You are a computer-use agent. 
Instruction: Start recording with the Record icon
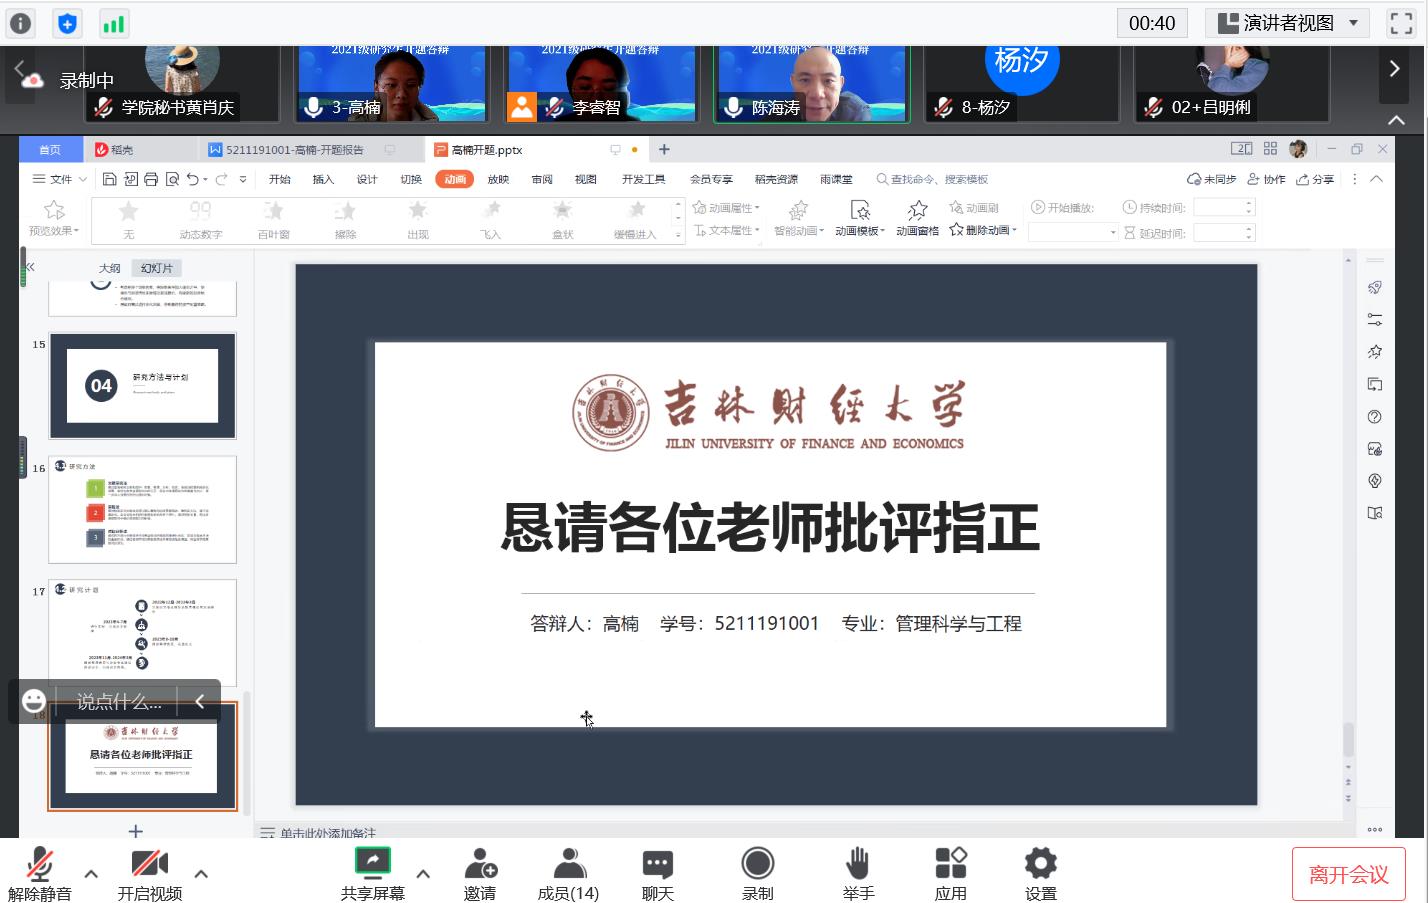click(x=757, y=863)
